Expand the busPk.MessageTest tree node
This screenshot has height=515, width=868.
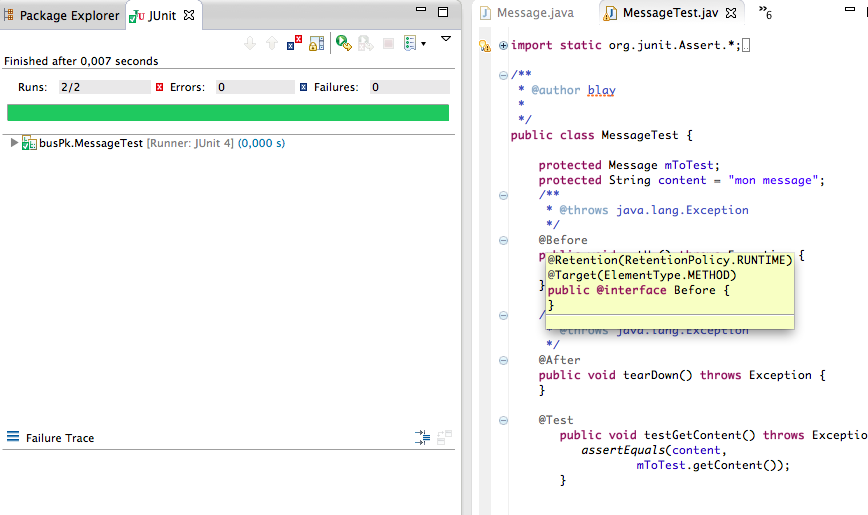(14, 143)
